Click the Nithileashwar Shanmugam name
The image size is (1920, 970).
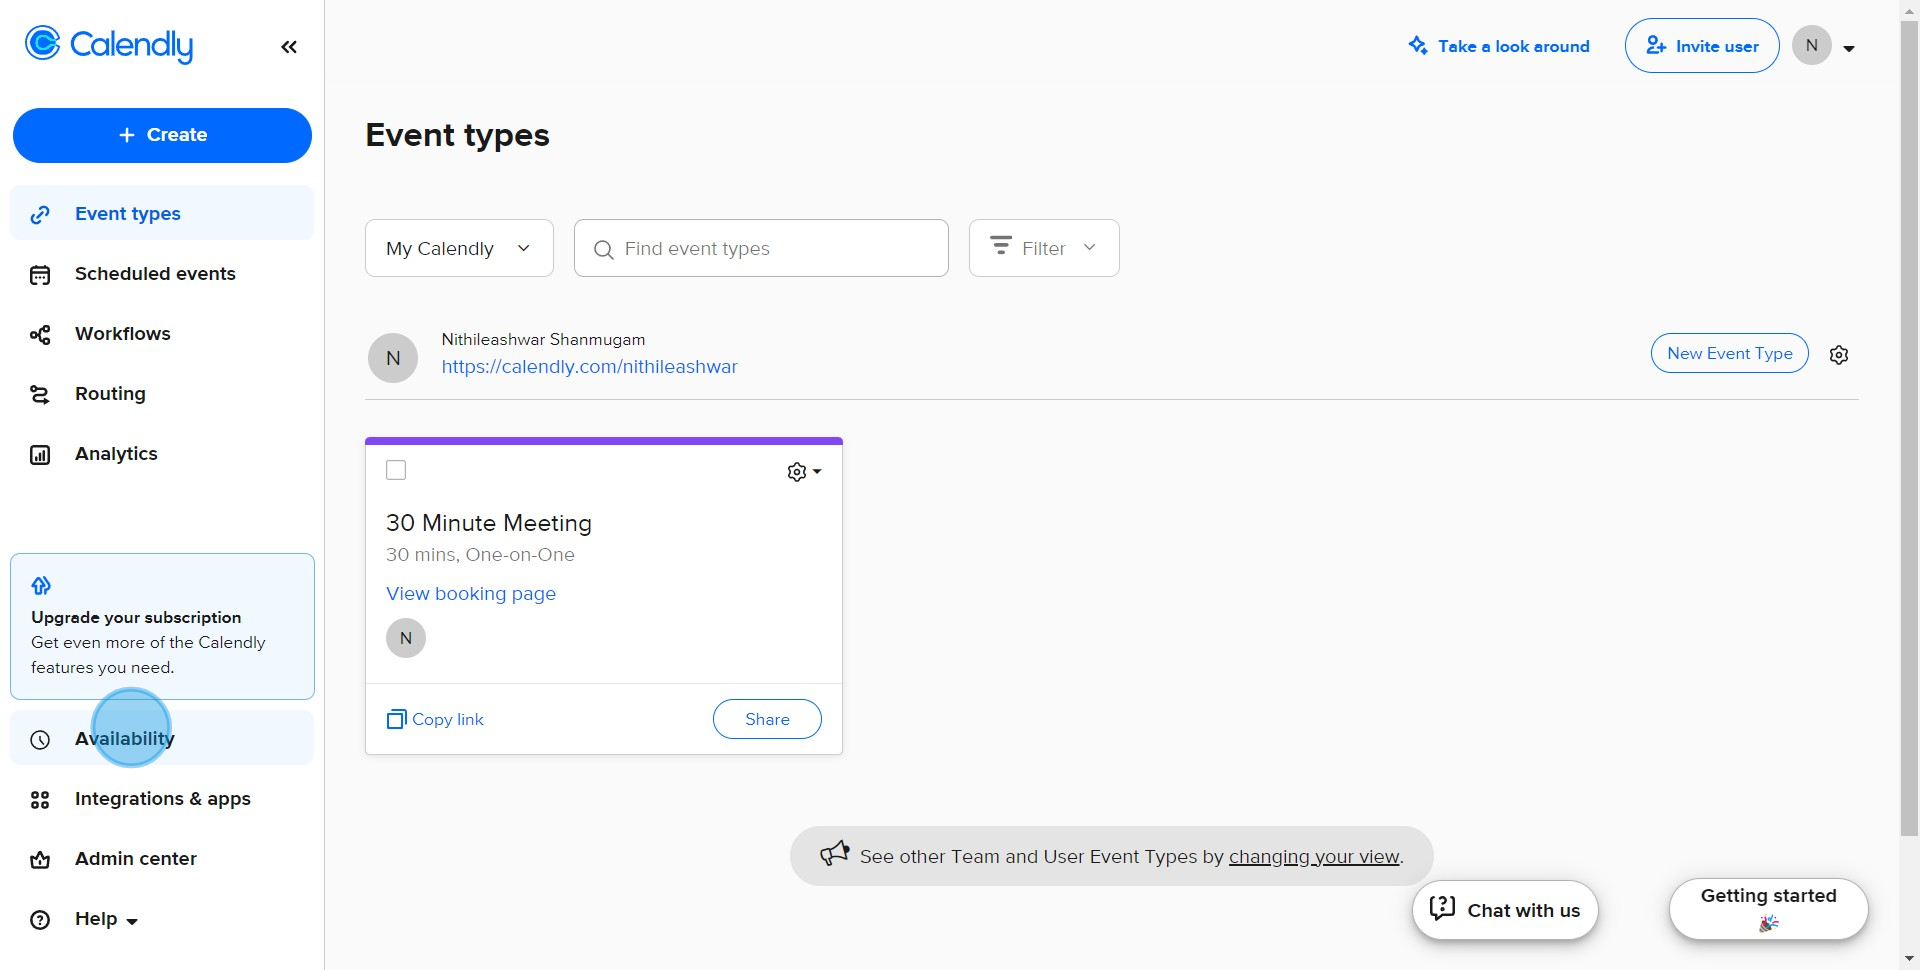point(543,340)
